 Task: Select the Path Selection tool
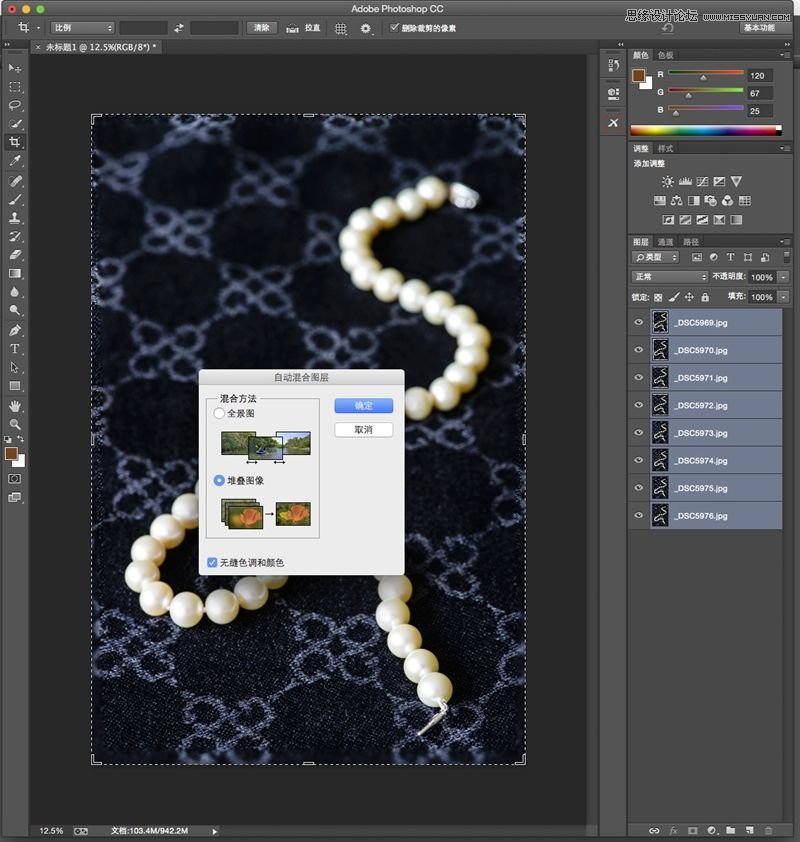pyautogui.click(x=14, y=367)
